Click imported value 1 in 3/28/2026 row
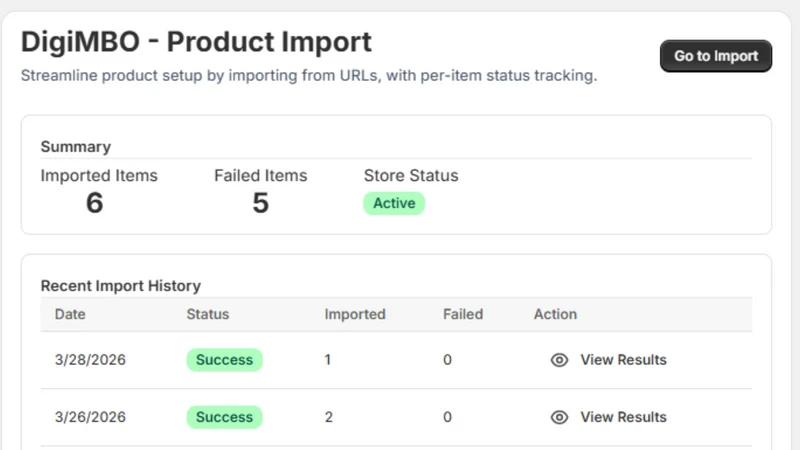Viewport: 800px width, 450px height. tap(328, 360)
